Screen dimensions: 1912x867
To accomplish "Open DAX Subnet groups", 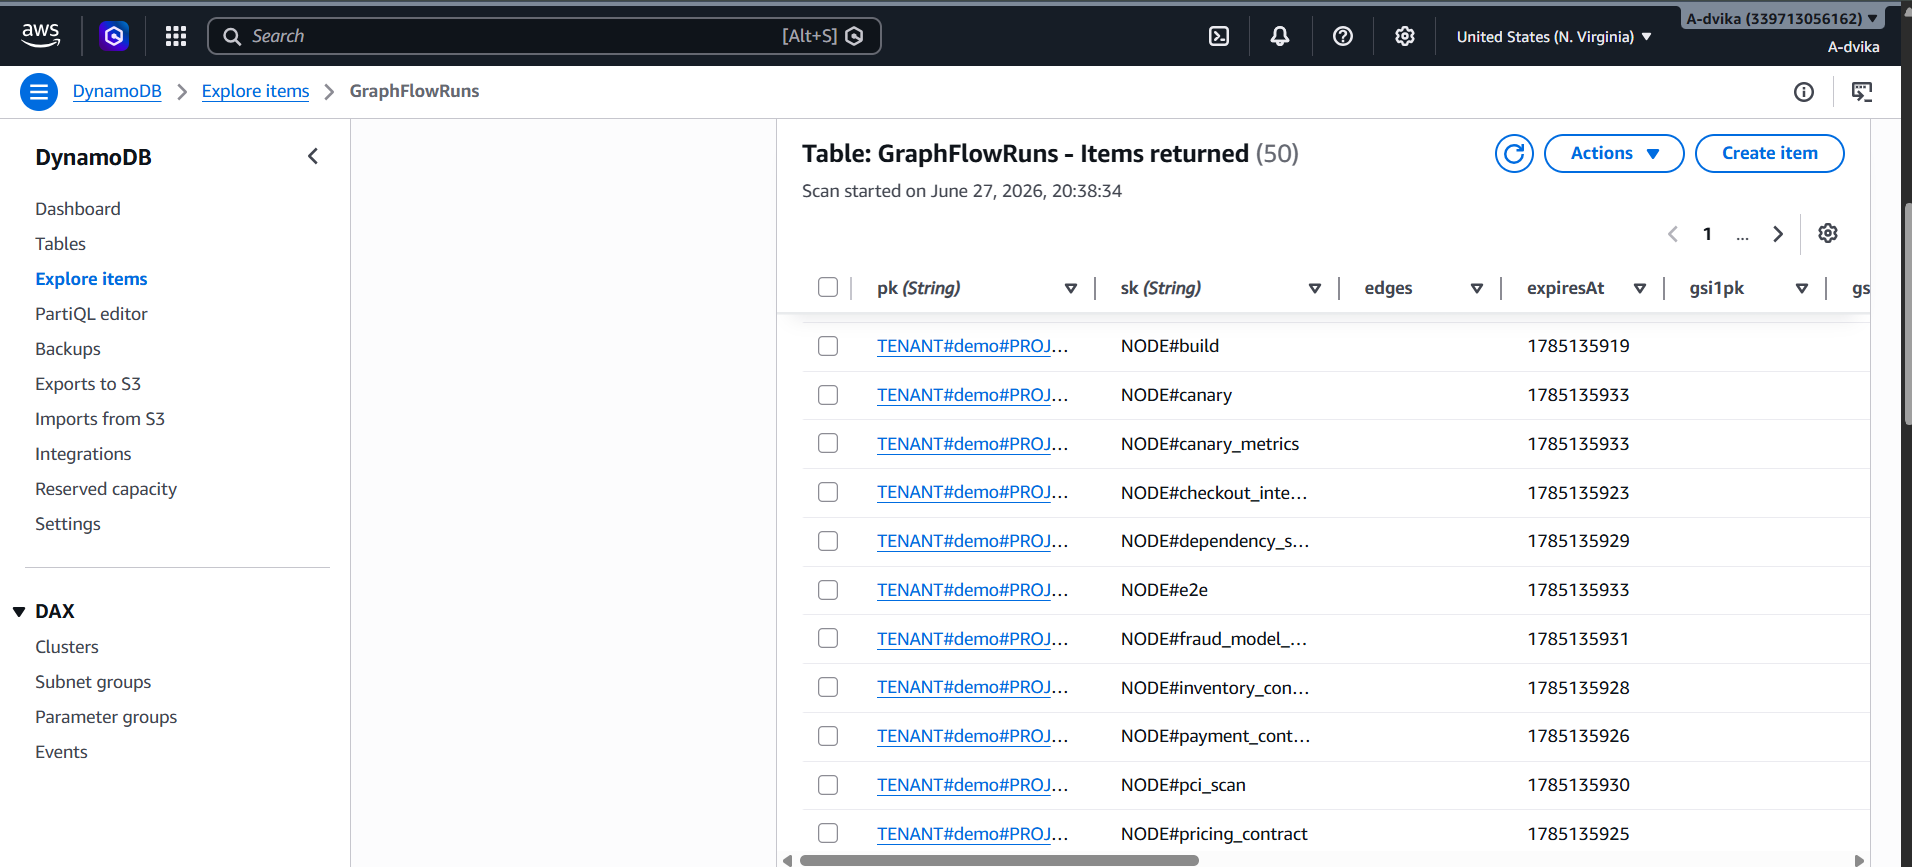I will coord(93,682).
